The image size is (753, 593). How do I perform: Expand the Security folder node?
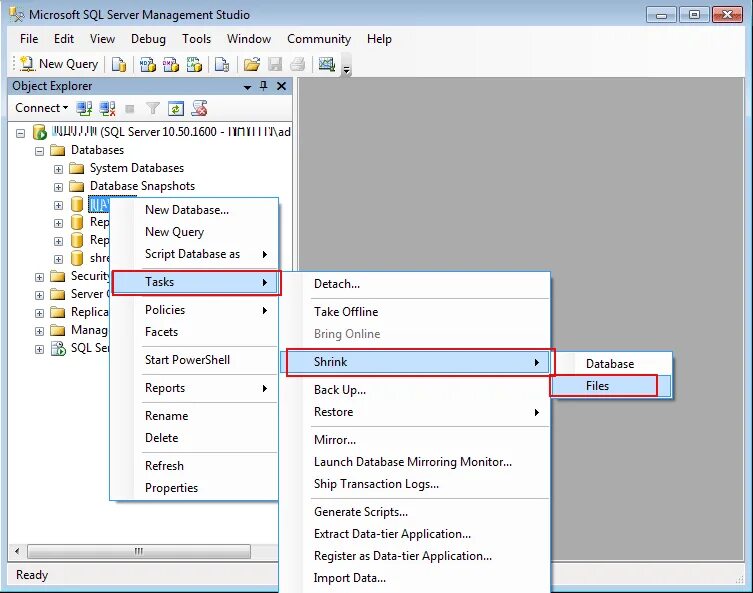39,277
